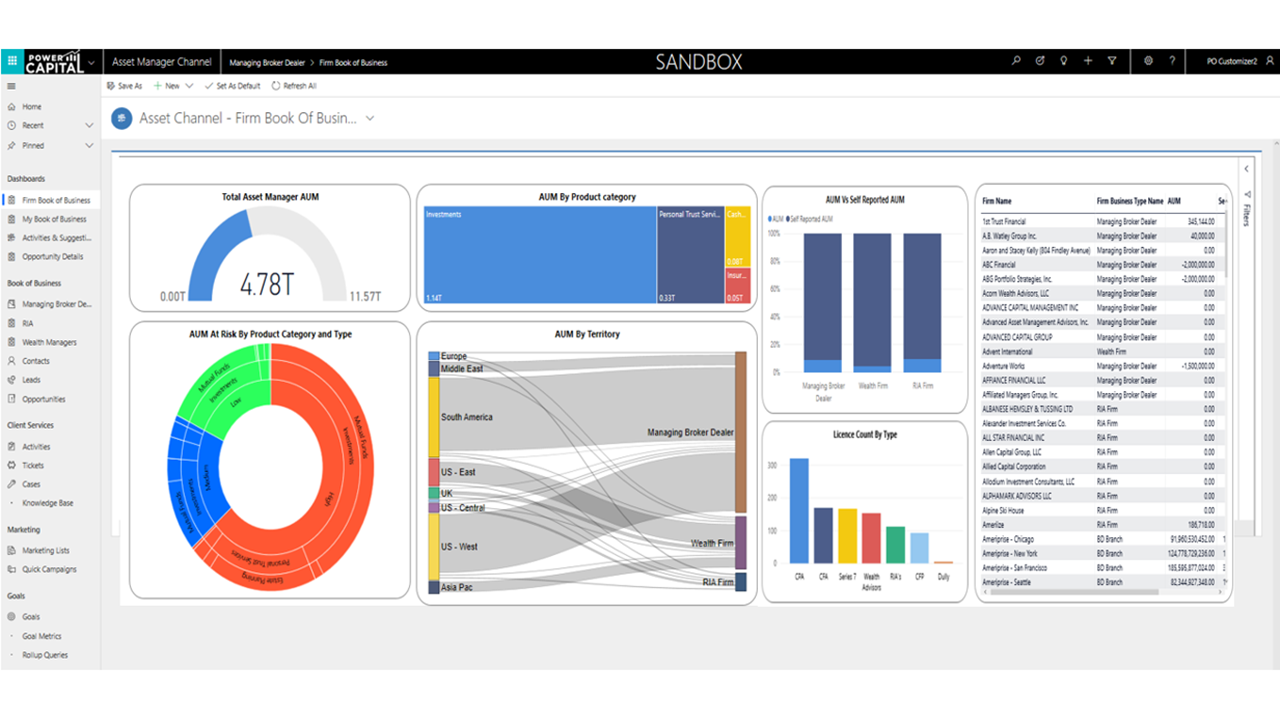Select the Ameriprise - Chicago row
This screenshot has height=720, width=1280.
click(1104, 539)
